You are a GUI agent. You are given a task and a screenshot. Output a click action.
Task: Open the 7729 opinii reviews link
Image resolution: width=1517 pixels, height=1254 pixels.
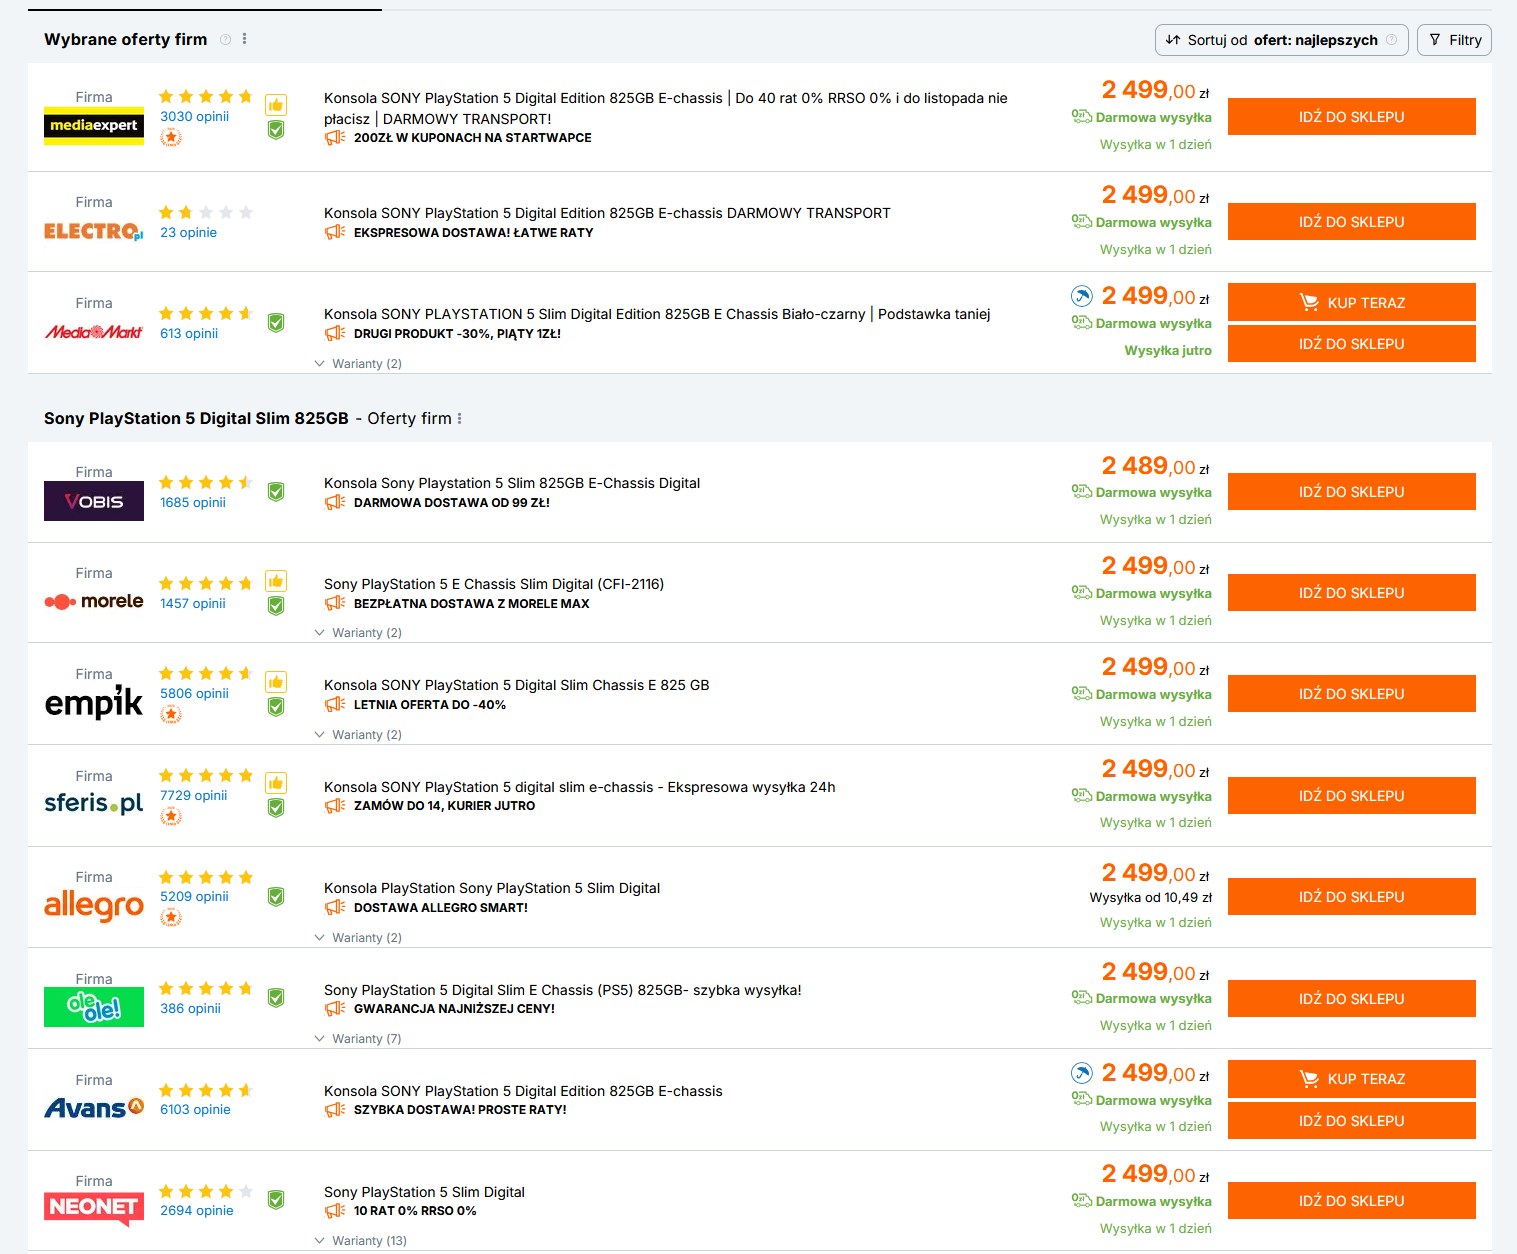click(194, 795)
